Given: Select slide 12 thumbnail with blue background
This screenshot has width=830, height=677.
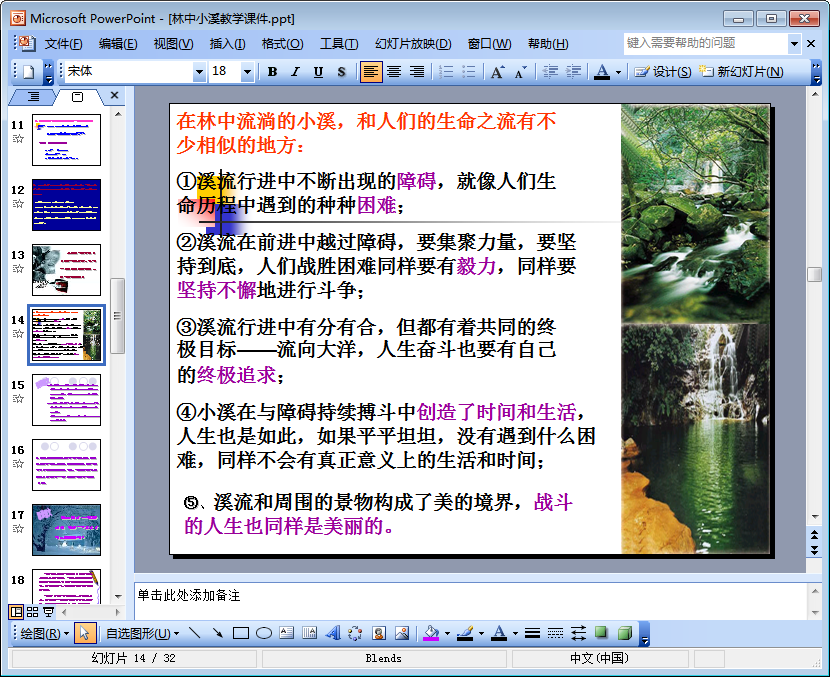Looking at the screenshot, I should (x=66, y=205).
